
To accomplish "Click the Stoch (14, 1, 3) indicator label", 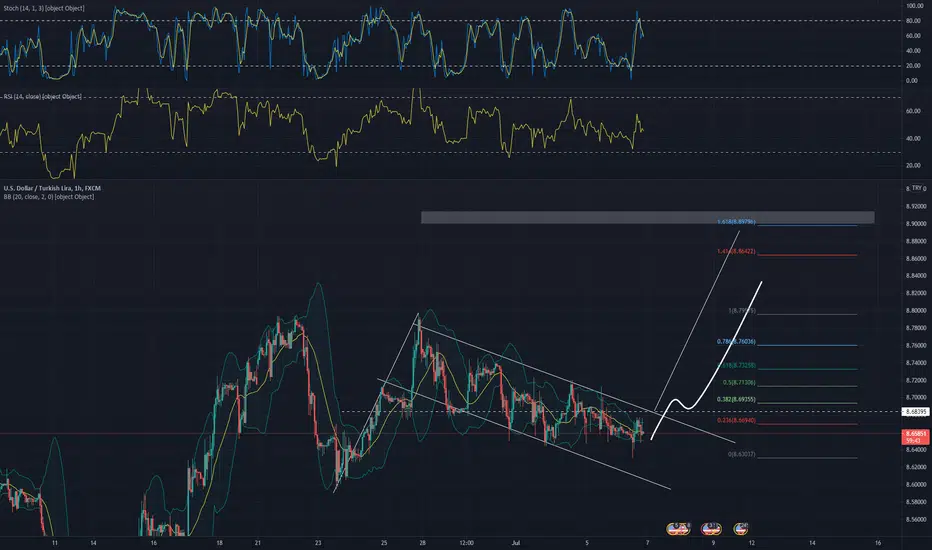I will [44, 8].
